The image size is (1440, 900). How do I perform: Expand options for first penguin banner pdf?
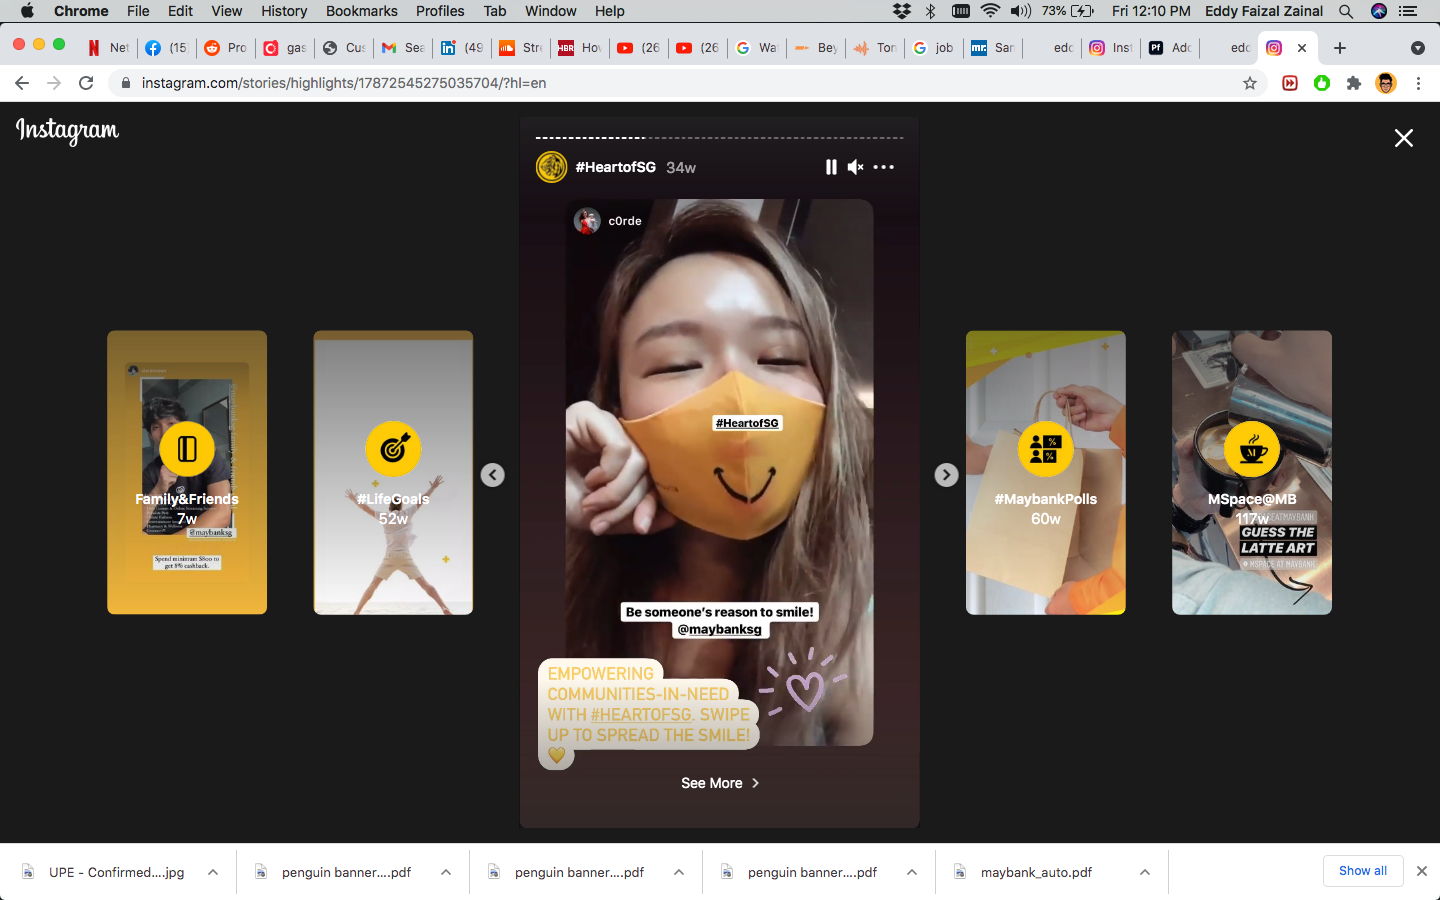pyautogui.click(x=446, y=872)
